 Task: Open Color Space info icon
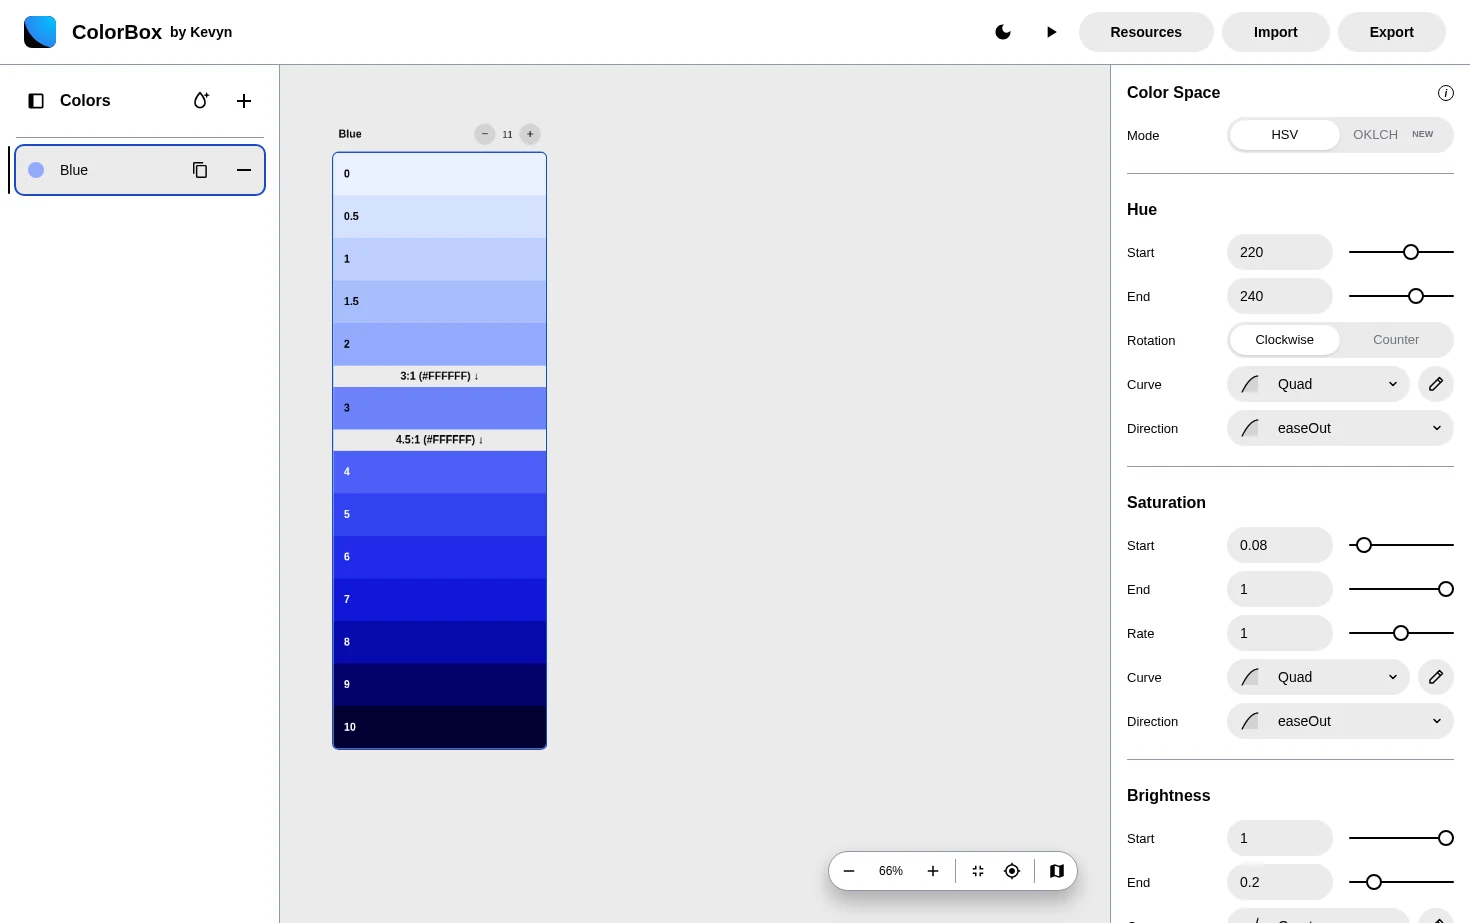1446,93
